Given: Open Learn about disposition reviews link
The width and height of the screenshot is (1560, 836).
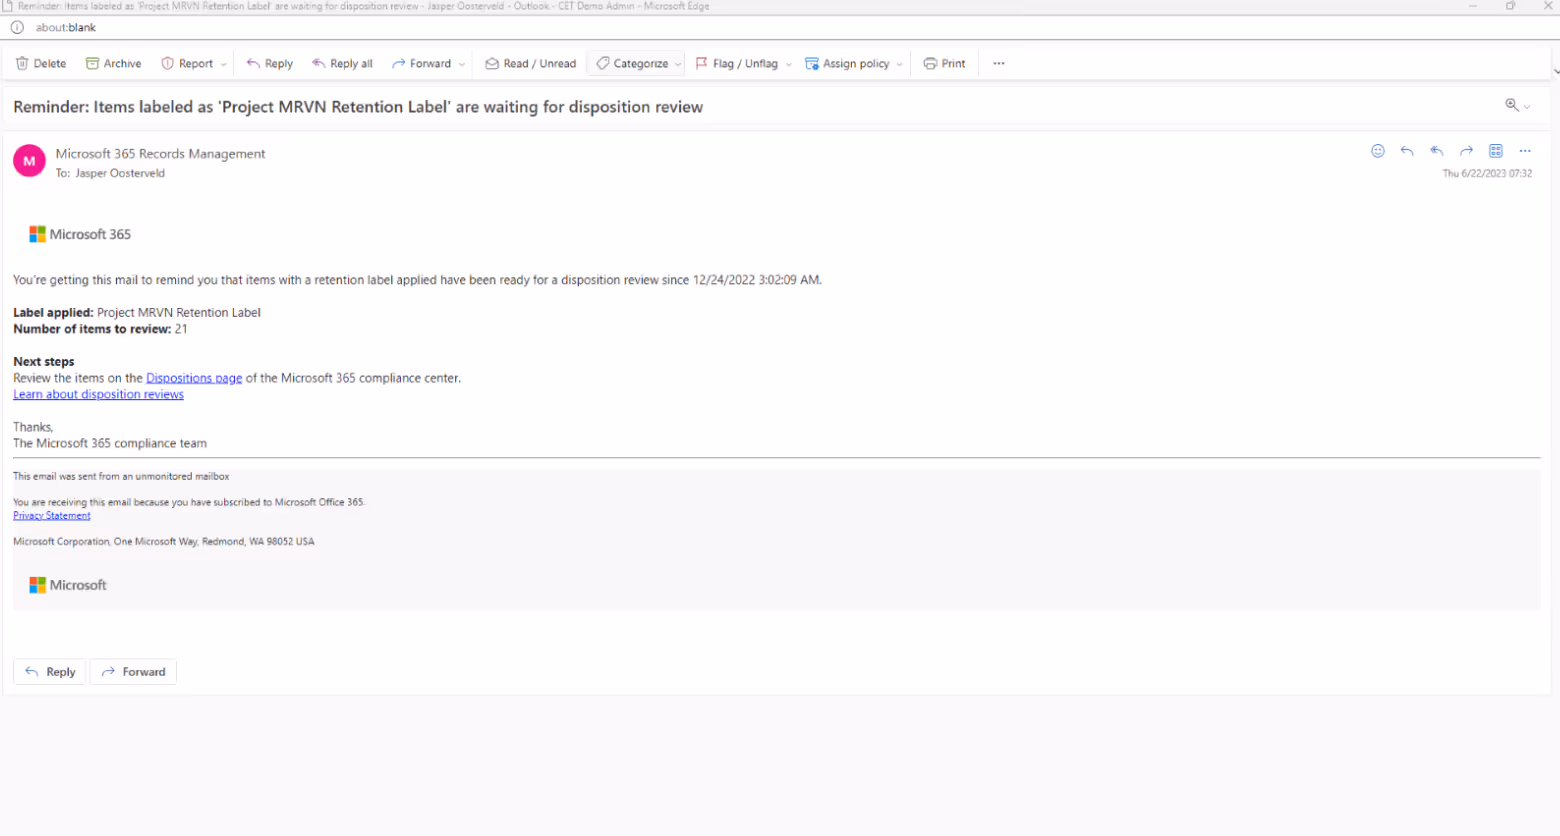Looking at the screenshot, I should tap(98, 394).
